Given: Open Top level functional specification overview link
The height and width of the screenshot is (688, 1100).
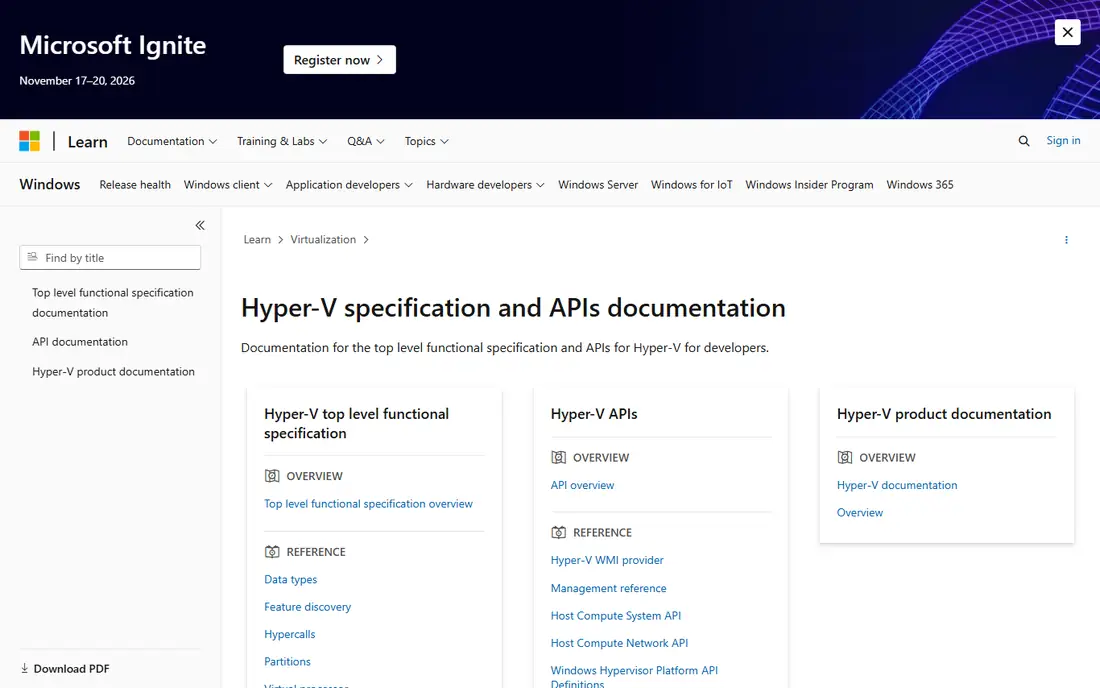Looking at the screenshot, I should [x=368, y=504].
